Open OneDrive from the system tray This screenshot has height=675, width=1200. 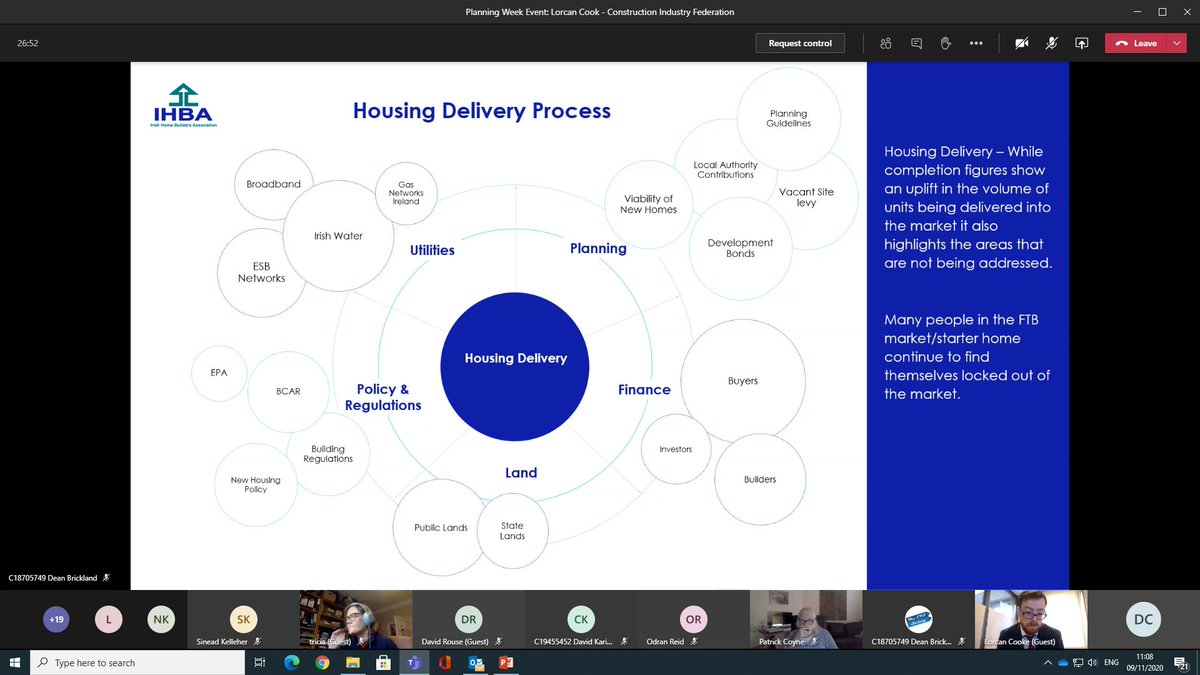(1063, 662)
